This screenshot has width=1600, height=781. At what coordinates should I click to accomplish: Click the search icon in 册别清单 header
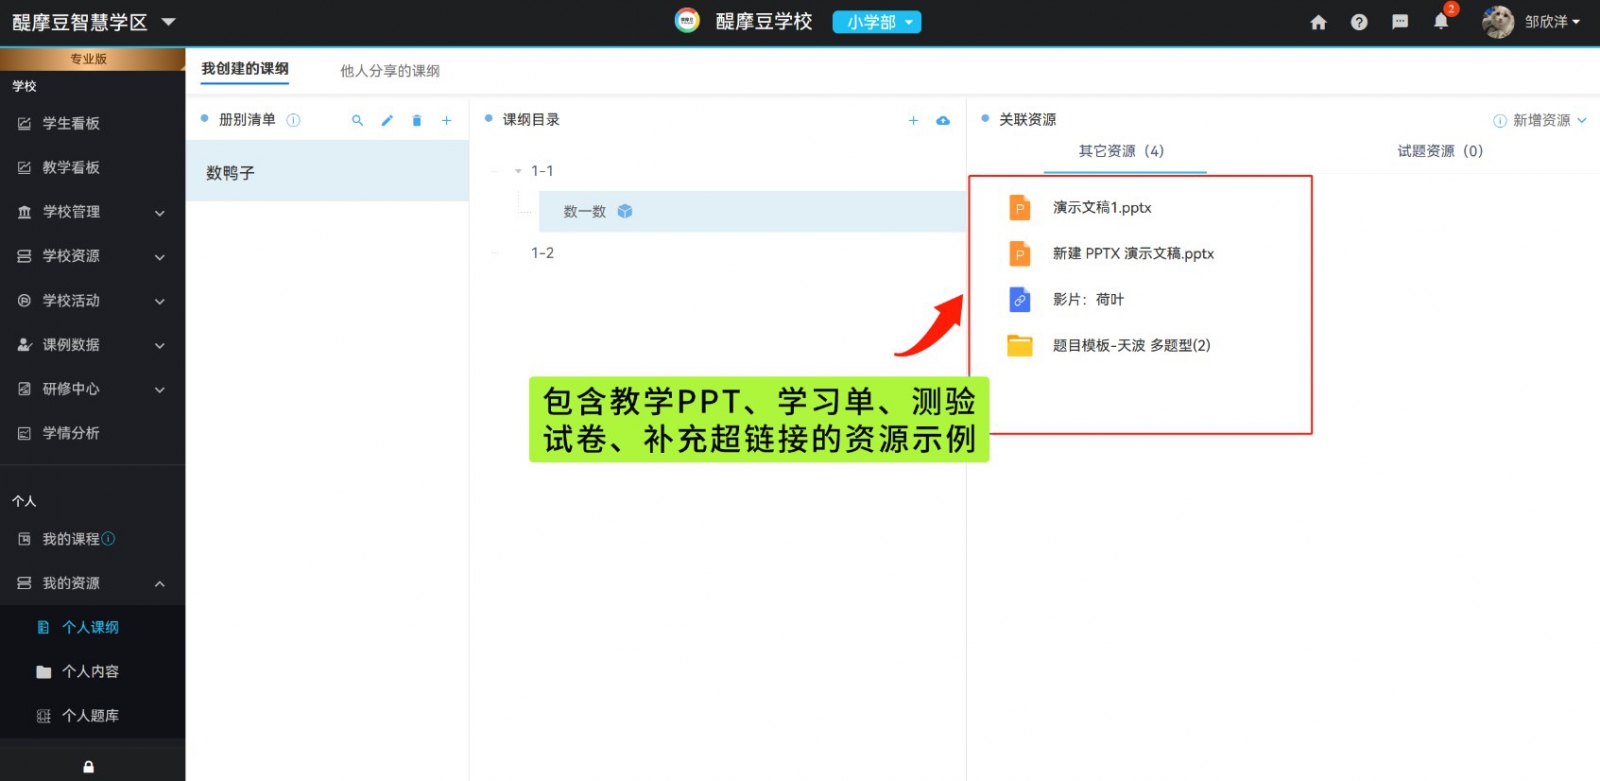[357, 121]
